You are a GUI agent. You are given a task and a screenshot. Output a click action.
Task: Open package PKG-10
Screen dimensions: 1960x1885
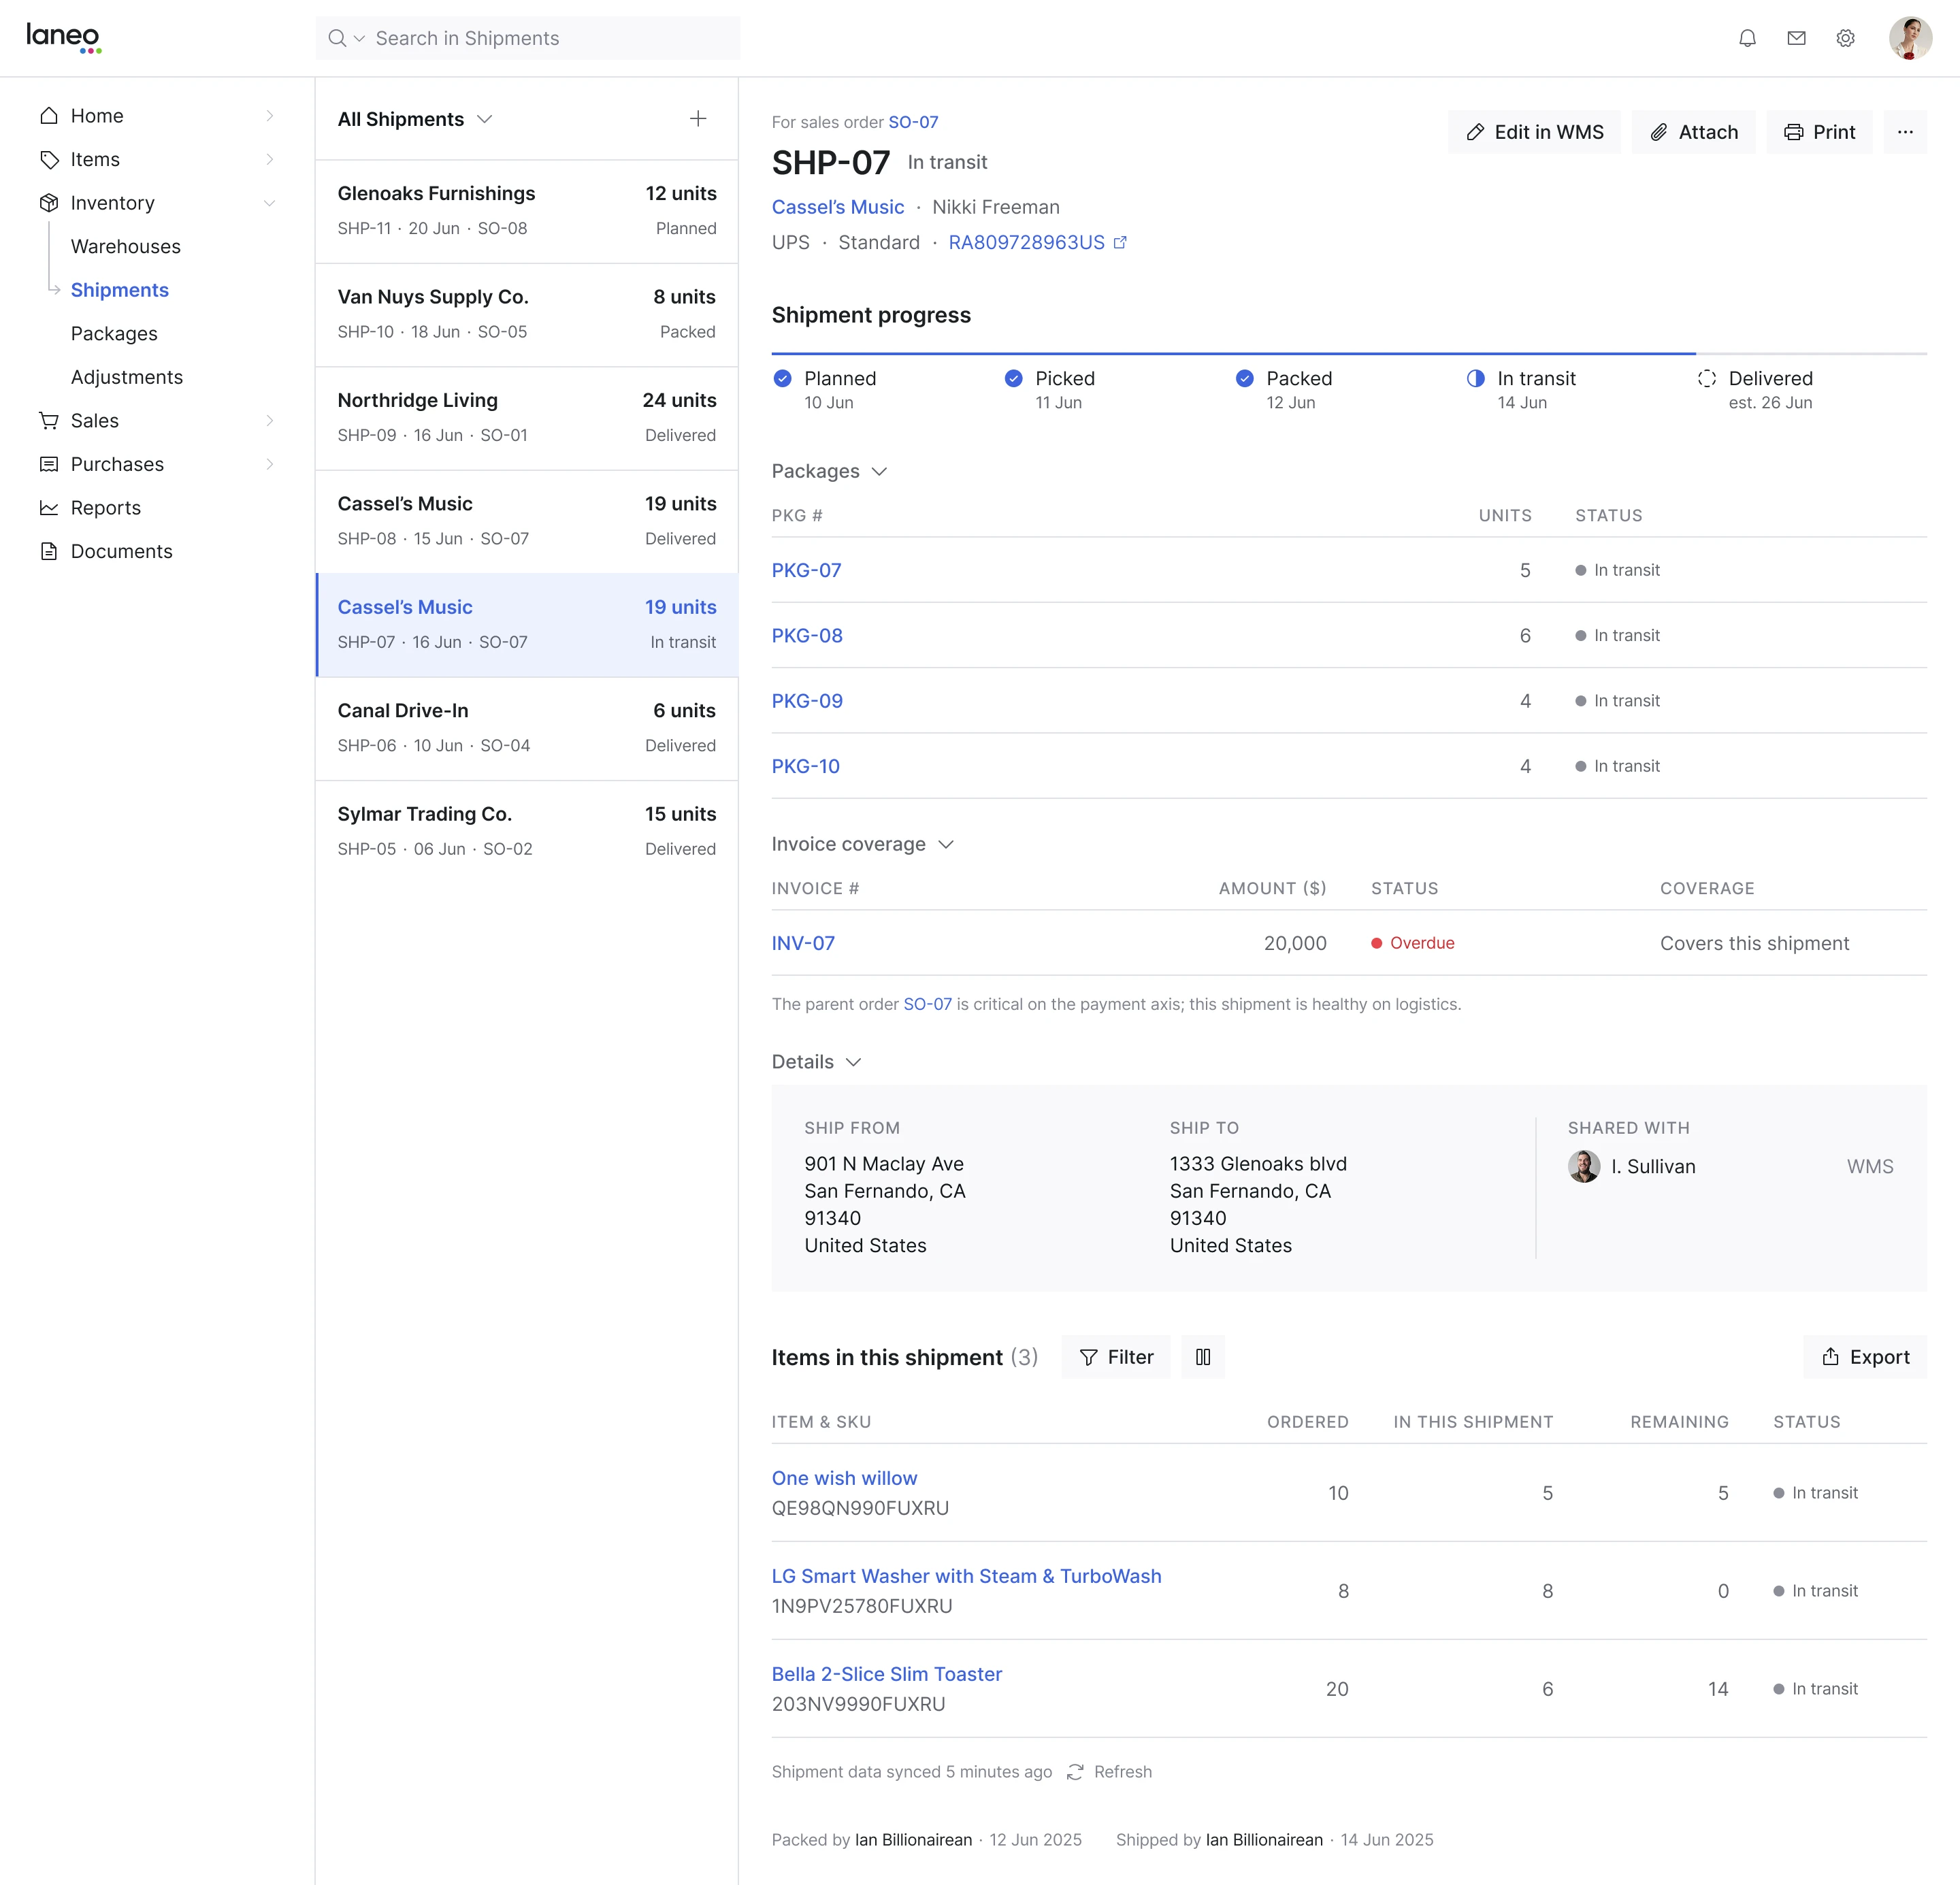(805, 766)
